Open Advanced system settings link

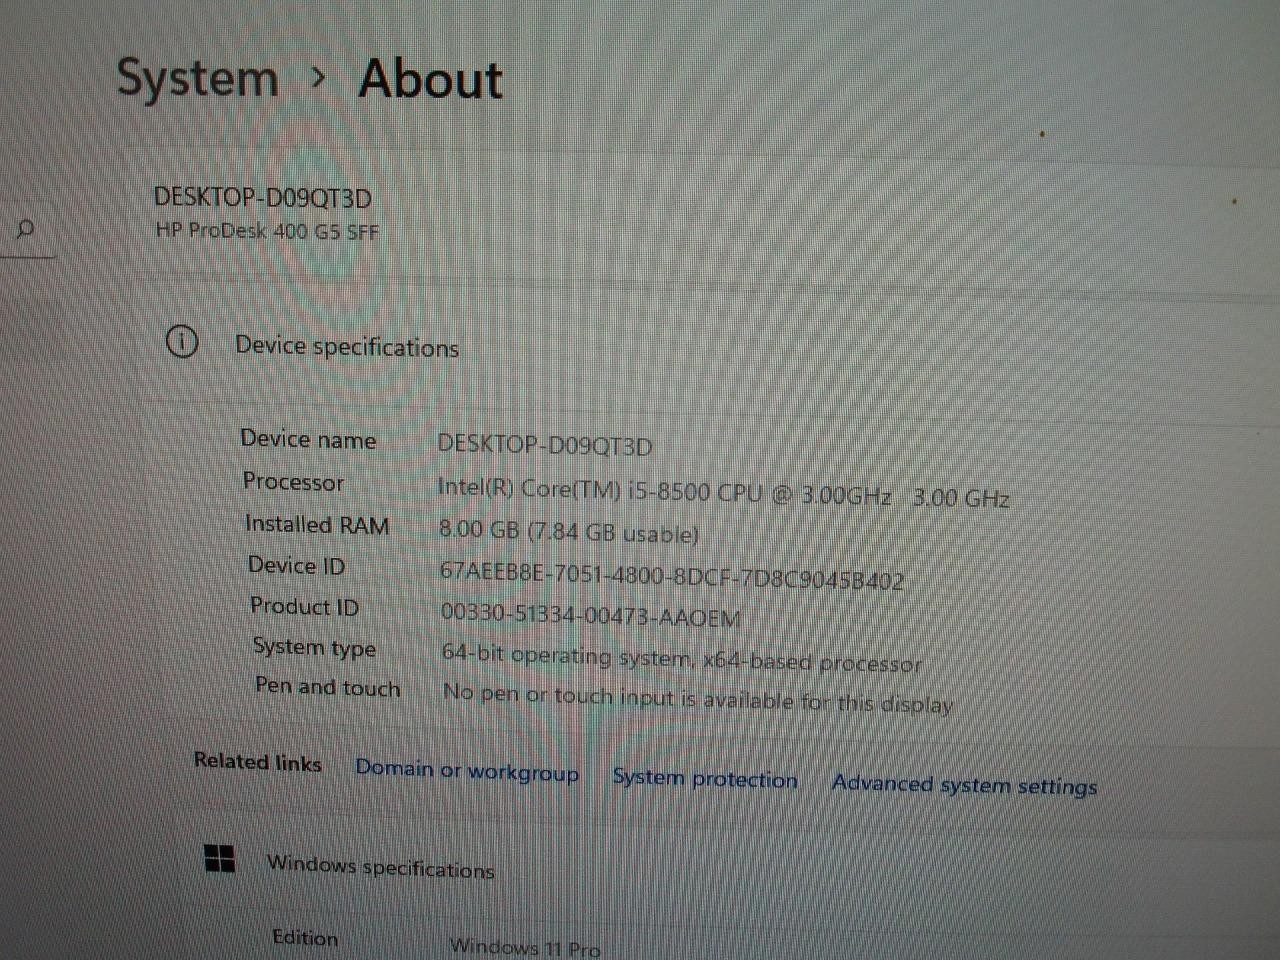pos(964,785)
